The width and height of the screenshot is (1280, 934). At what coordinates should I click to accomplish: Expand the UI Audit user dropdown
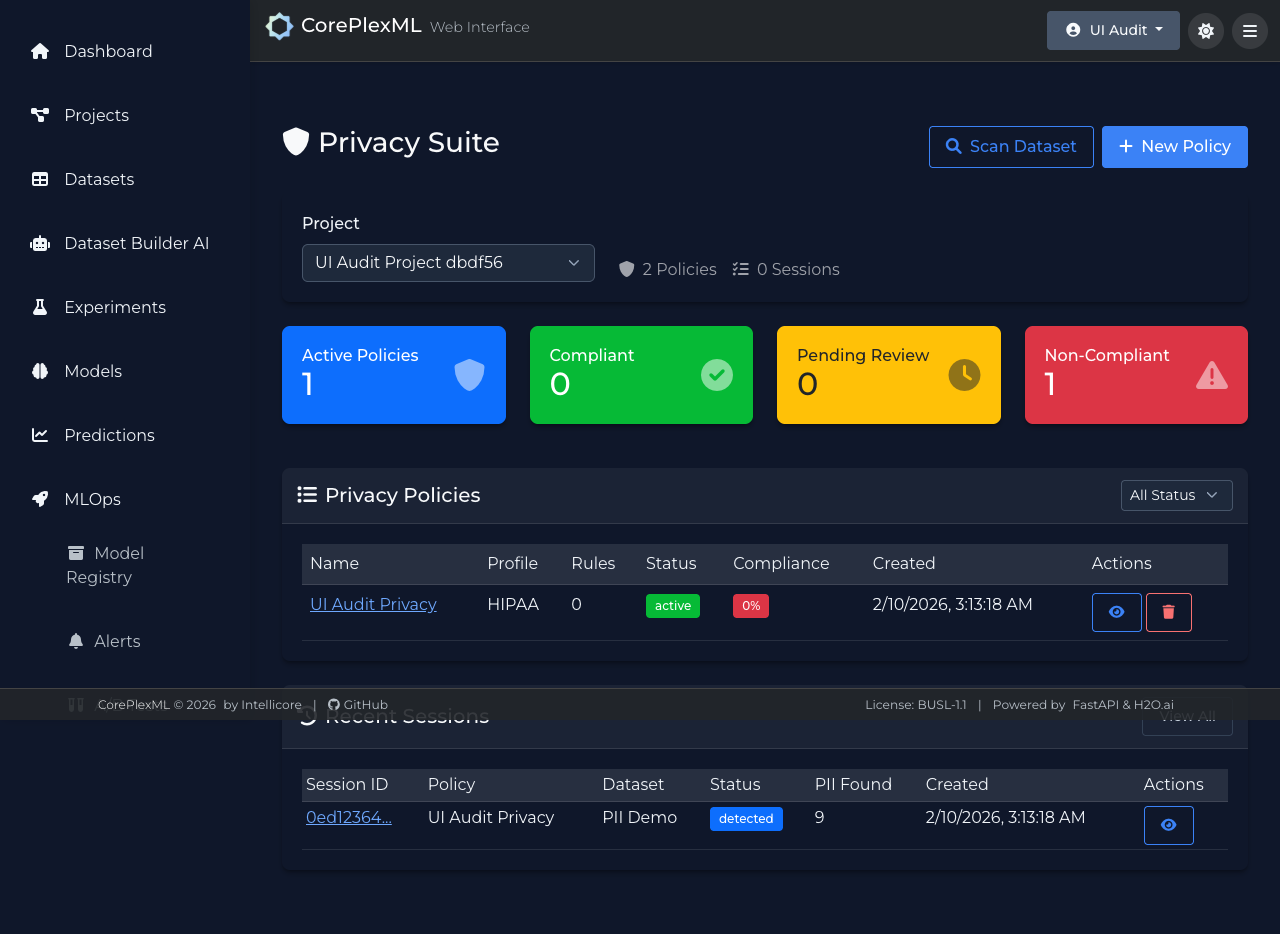(1112, 30)
